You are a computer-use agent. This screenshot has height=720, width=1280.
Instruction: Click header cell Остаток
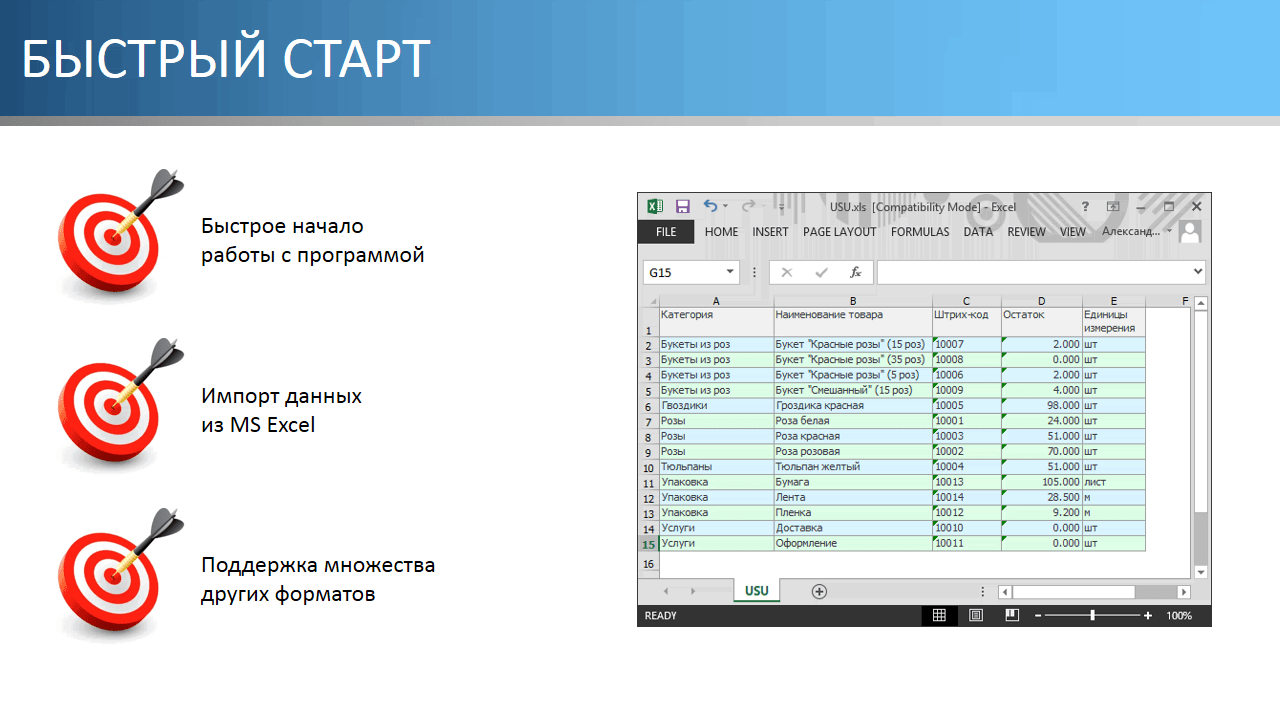click(x=1042, y=322)
